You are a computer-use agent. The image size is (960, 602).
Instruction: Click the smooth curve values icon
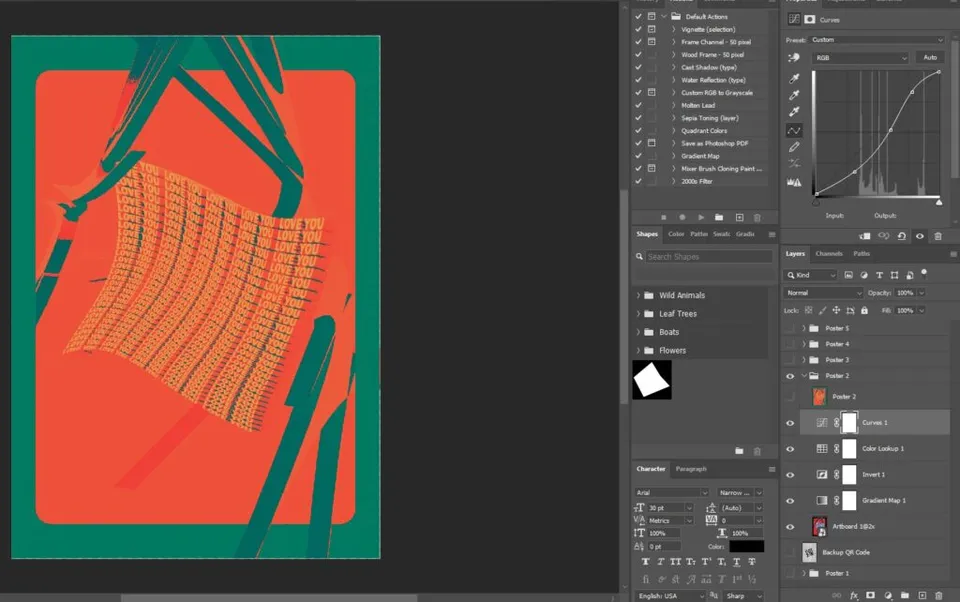tap(794, 164)
